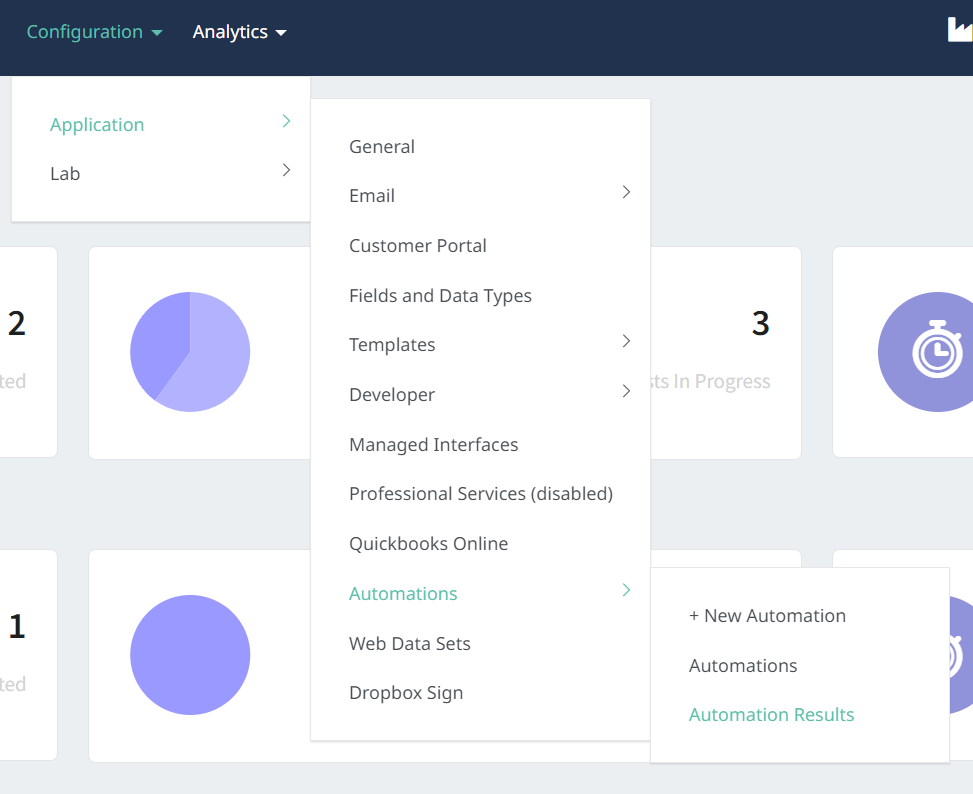This screenshot has width=973, height=794.
Task: Open Dropbox Sign settings
Action: click(x=406, y=693)
